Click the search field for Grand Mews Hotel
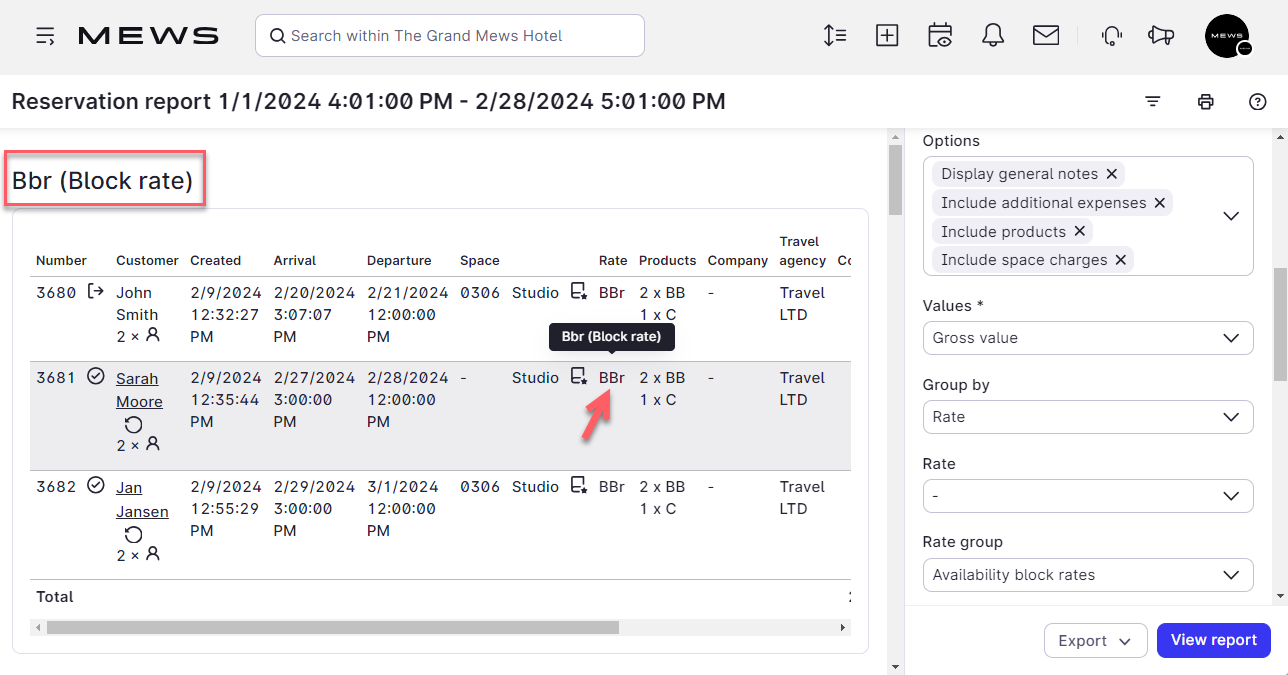The width and height of the screenshot is (1288, 675). (x=450, y=36)
